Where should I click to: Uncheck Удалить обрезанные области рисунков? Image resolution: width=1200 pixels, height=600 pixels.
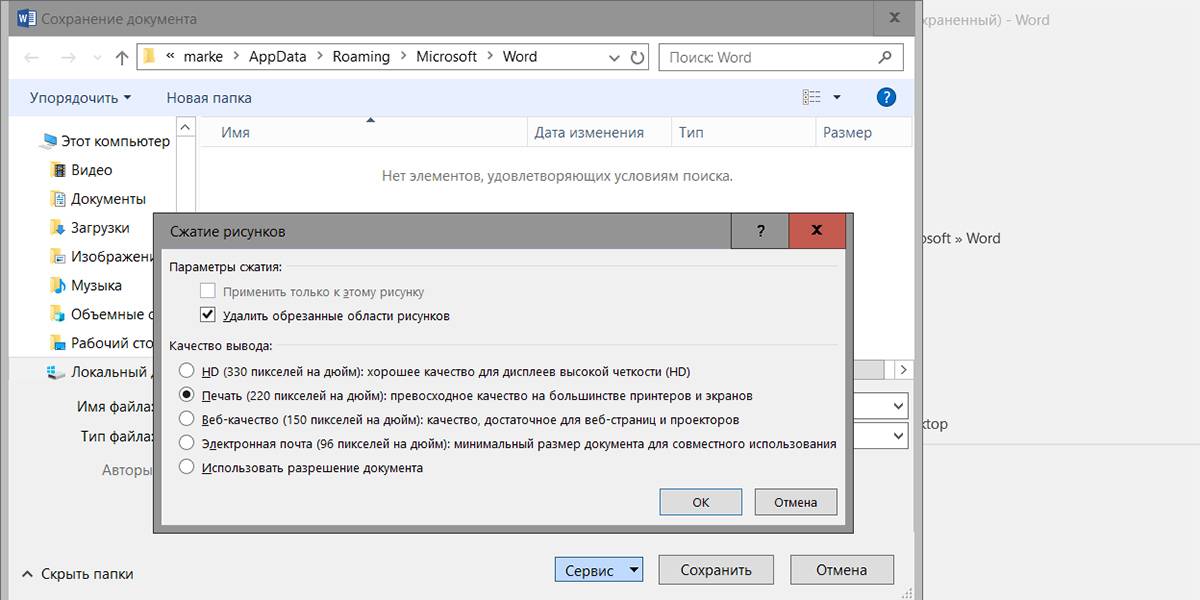click(x=208, y=315)
